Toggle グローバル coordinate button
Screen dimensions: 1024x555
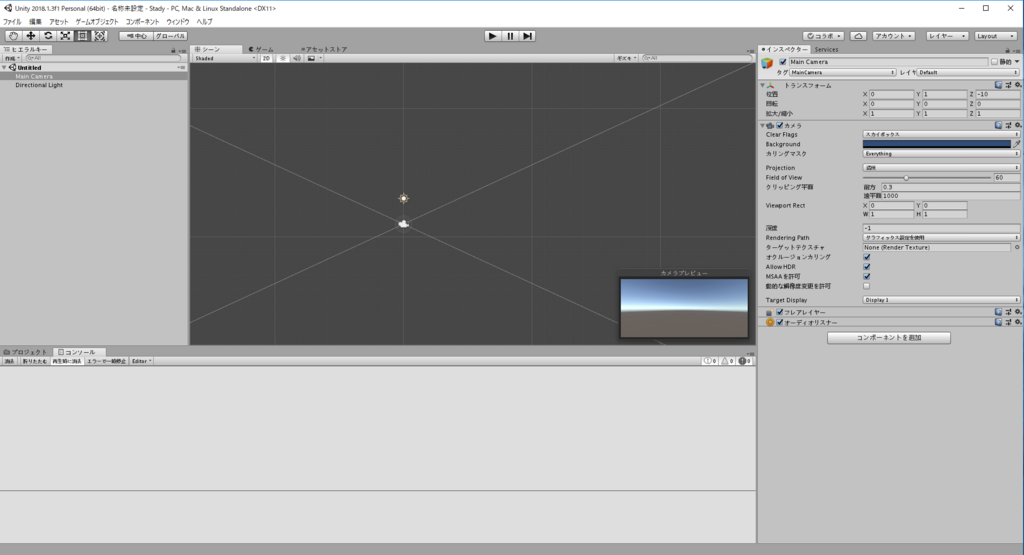170,36
